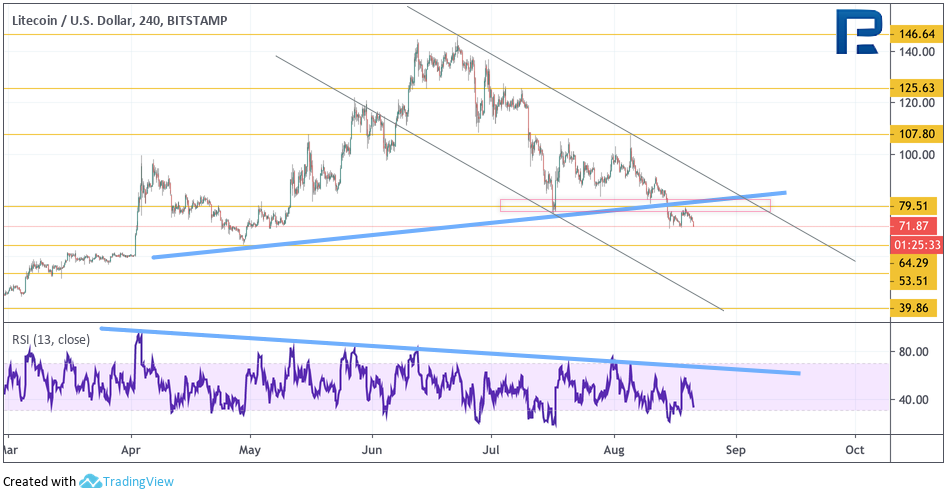Click the blue ascending trendline on price chart
This screenshot has height=499, width=948.
pyautogui.click(x=469, y=225)
